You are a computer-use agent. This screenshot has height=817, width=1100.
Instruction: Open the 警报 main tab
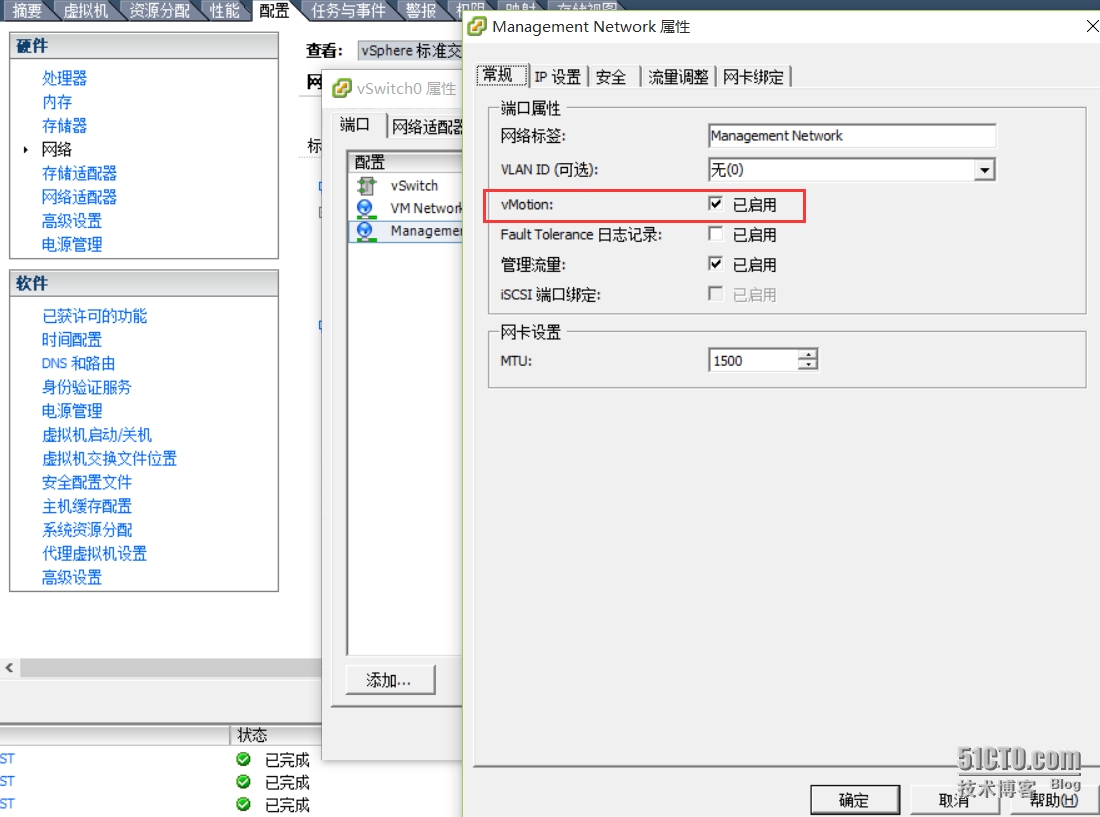click(x=421, y=11)
